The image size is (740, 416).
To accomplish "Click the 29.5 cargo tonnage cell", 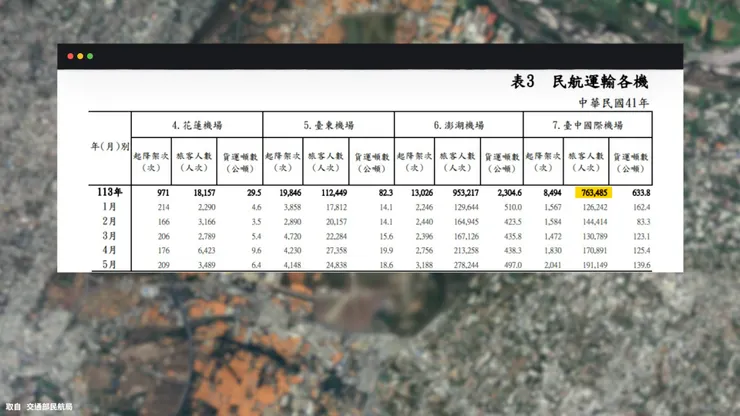I will point(254,193).
